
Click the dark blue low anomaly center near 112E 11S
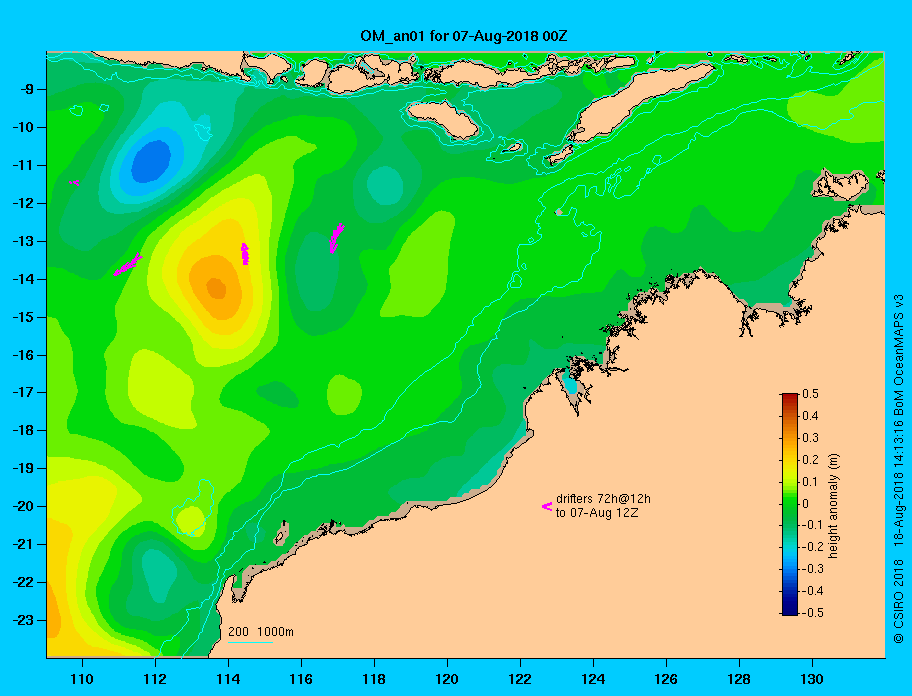pos(151,161)
